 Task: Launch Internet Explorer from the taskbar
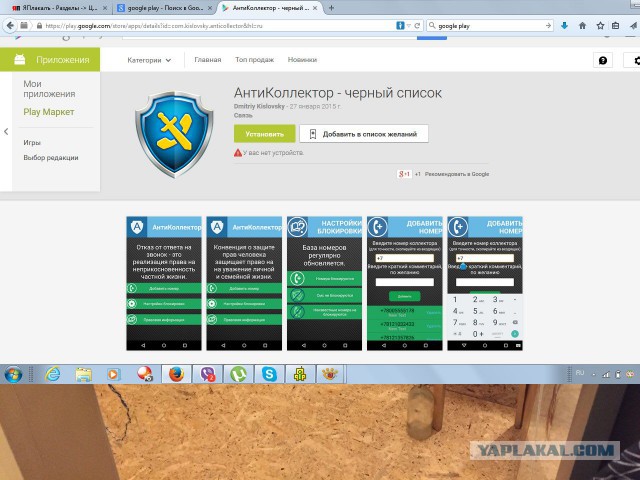[53, 374]
